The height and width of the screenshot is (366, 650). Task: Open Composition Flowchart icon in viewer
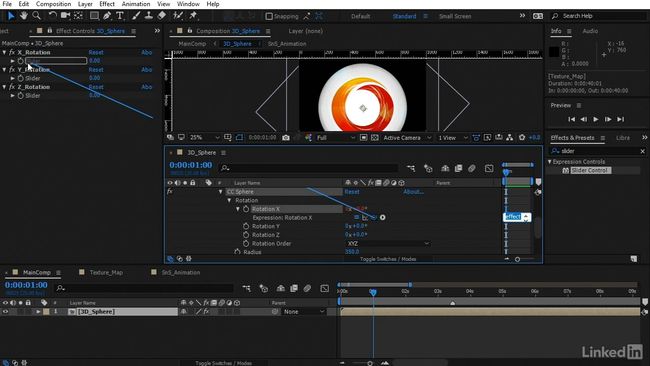click(509, 138)
